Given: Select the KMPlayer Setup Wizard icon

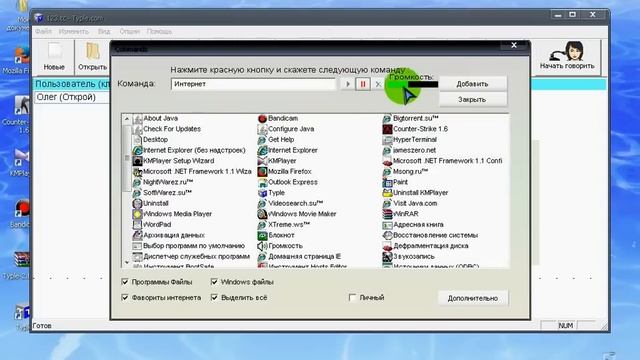Looking at the screenshot, I should coord(138,161).
